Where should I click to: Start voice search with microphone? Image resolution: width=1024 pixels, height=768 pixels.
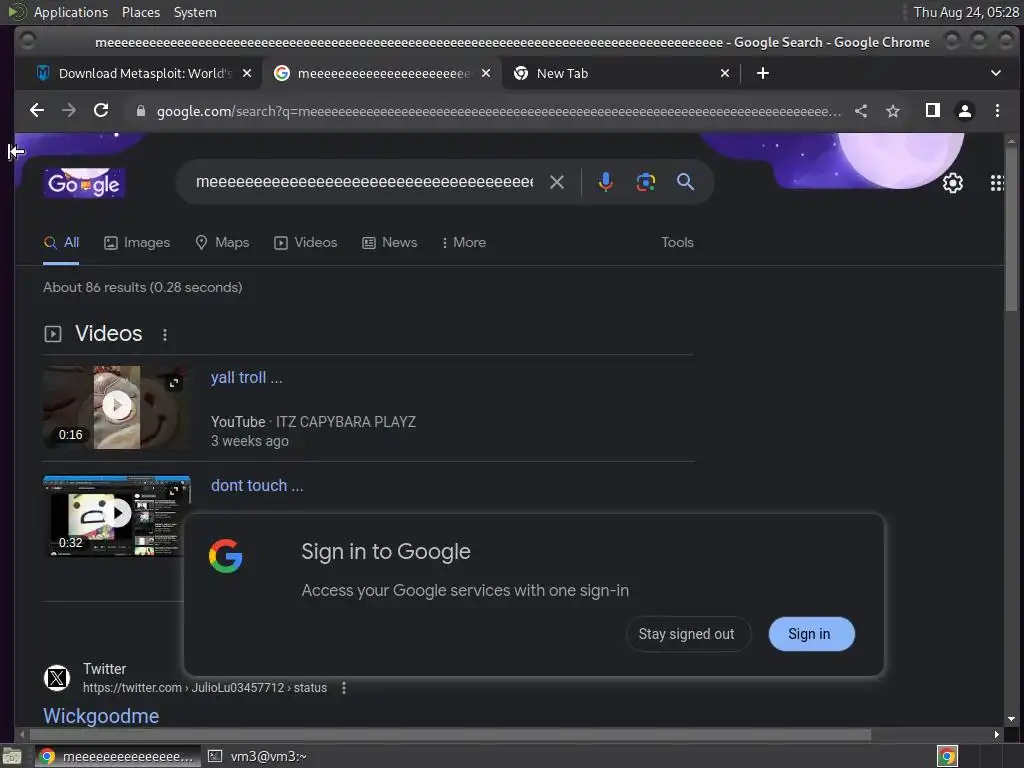[x=605, y=182]
